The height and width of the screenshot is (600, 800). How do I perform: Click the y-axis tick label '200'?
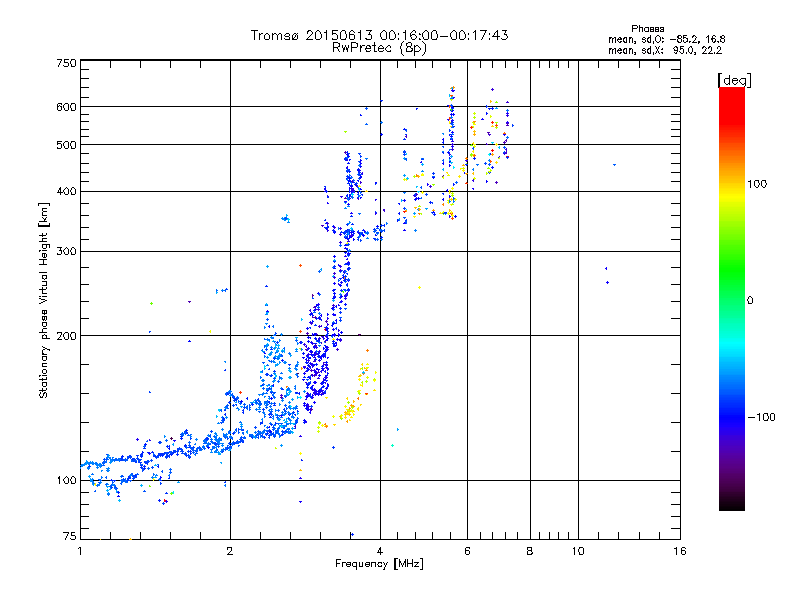[x=66, y=336]
